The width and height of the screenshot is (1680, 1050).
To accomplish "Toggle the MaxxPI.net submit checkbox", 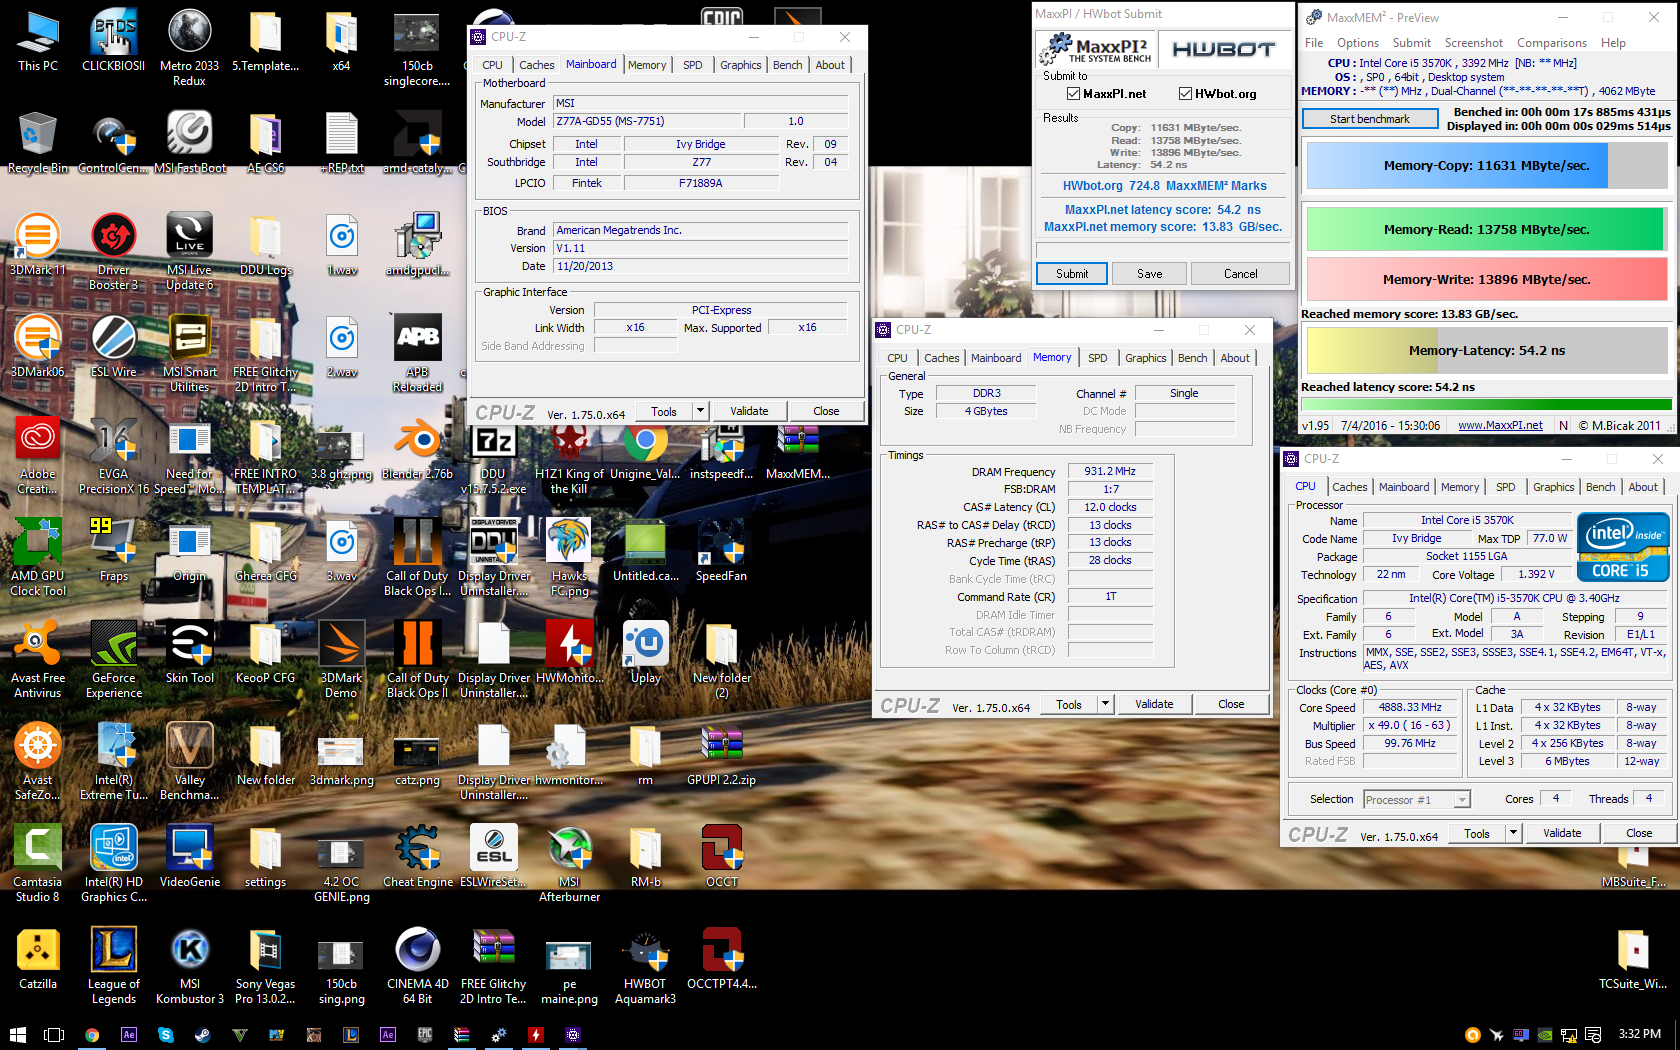I will point(1073,94).
